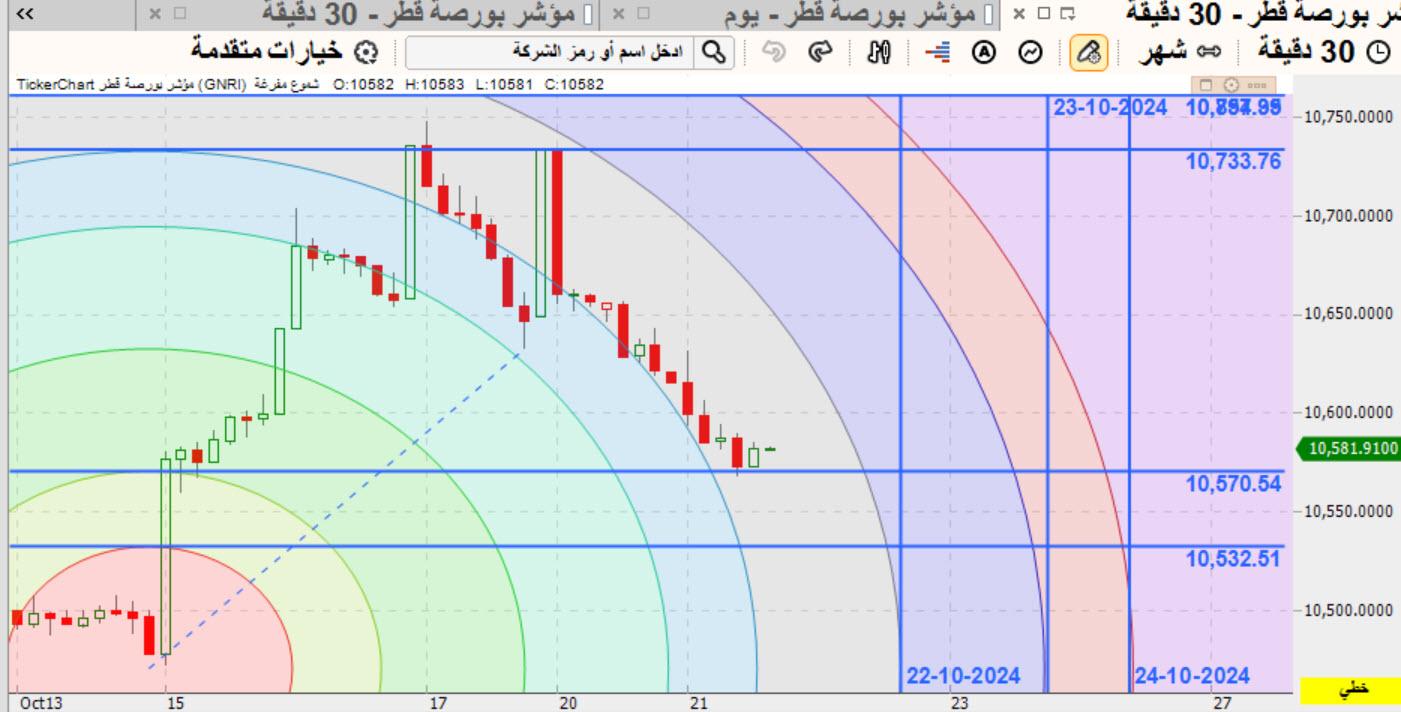The image size is (1401, 712).
Task: Redo the last chart action
Action: click(x=821, y=52)
